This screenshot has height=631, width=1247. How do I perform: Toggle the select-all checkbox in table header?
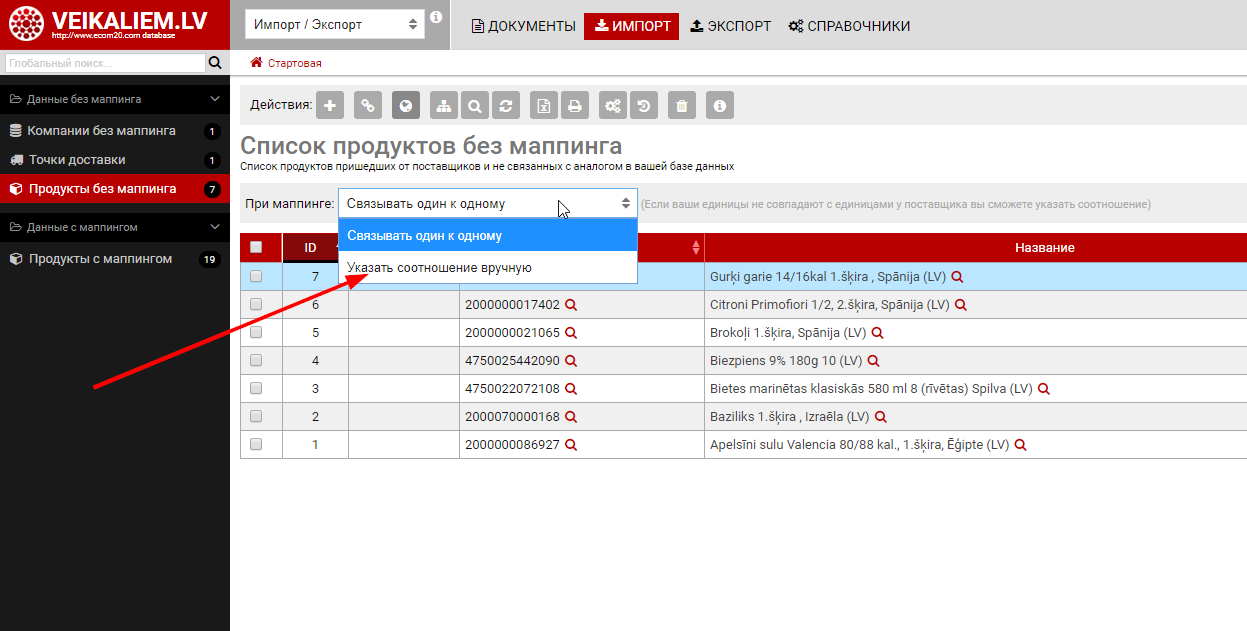[x=256, y=247]
